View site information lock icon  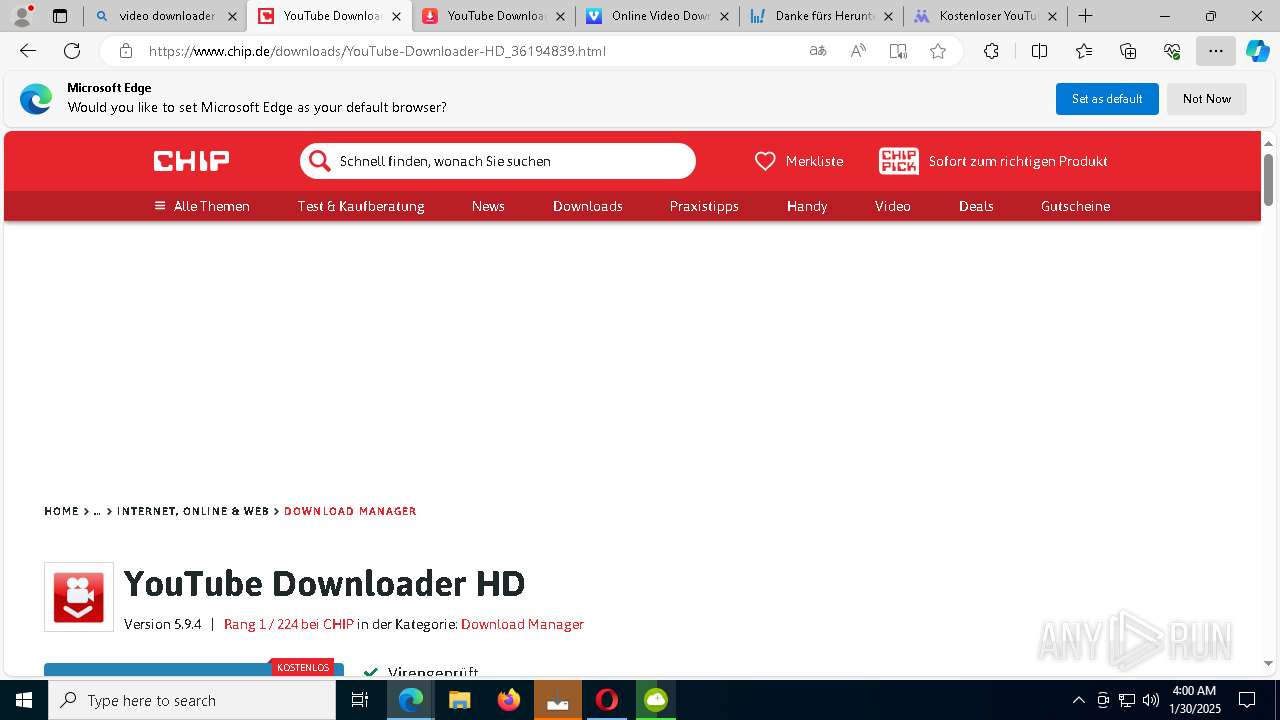[125, 51]
